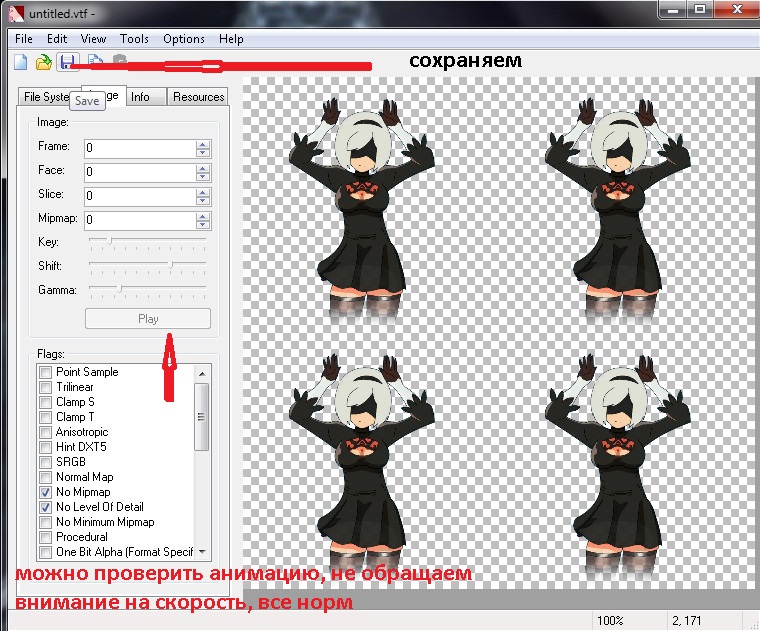The height and width of the screenshot is (631, 760).
Task: Click the Copy toolbar icon
Action: pos(95,61)
